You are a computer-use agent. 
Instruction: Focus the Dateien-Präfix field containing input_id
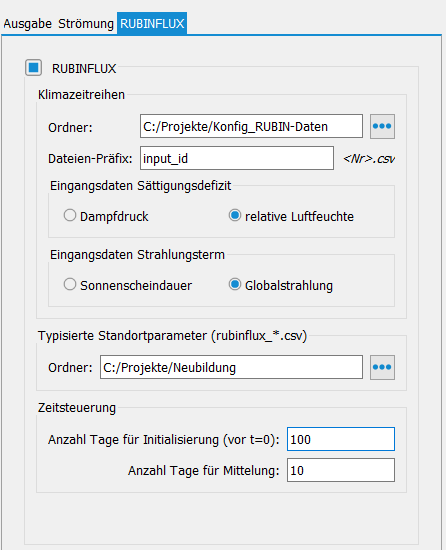[x=237, y=158]
